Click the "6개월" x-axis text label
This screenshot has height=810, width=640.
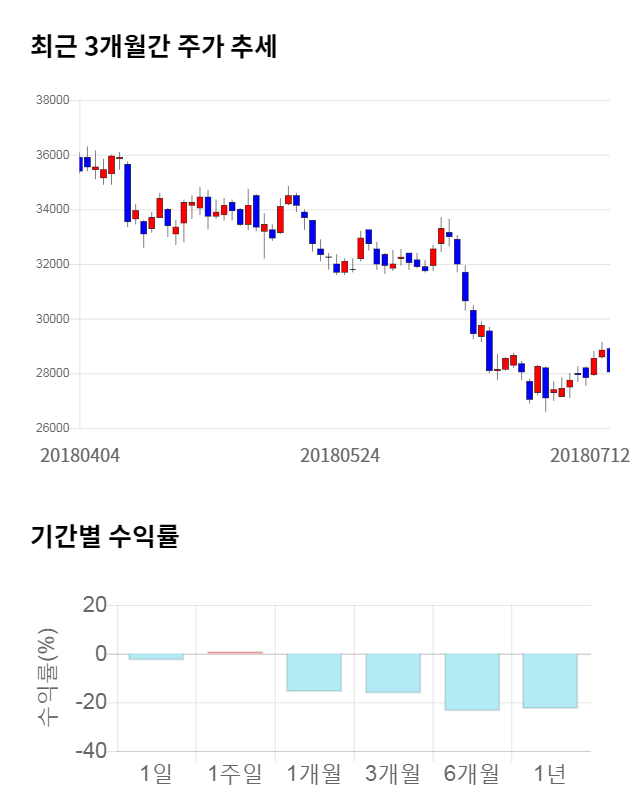tap(472, 774)
